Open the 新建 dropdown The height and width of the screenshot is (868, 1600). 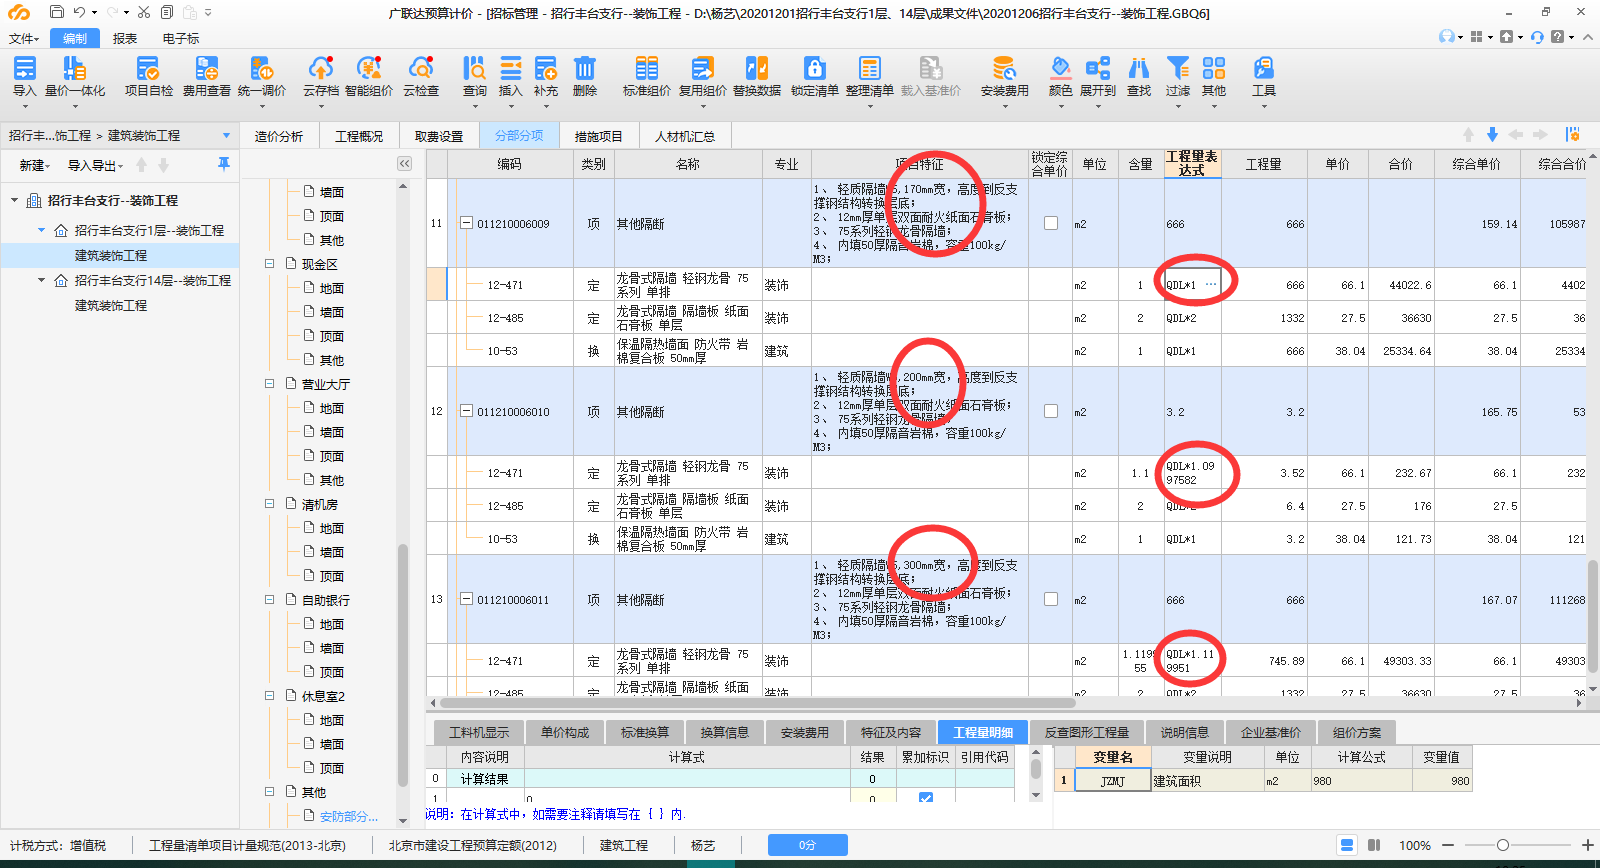35,165
